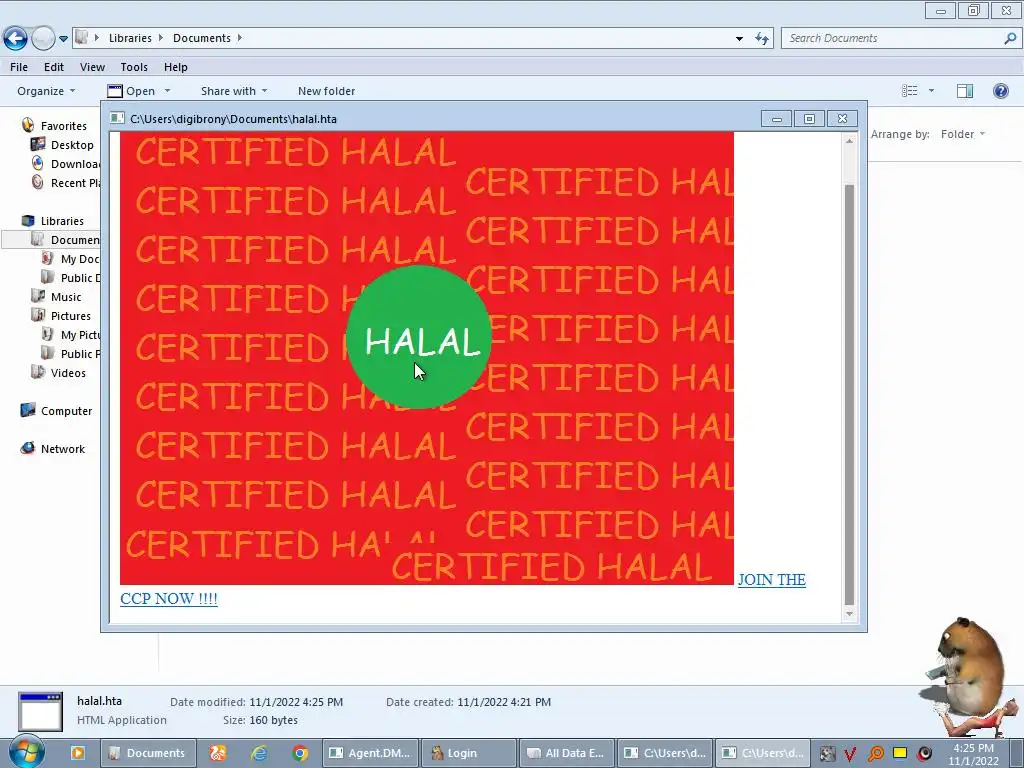Select Pictures library
Viewport: 1024px width, 768px height.
click(71, 315)
